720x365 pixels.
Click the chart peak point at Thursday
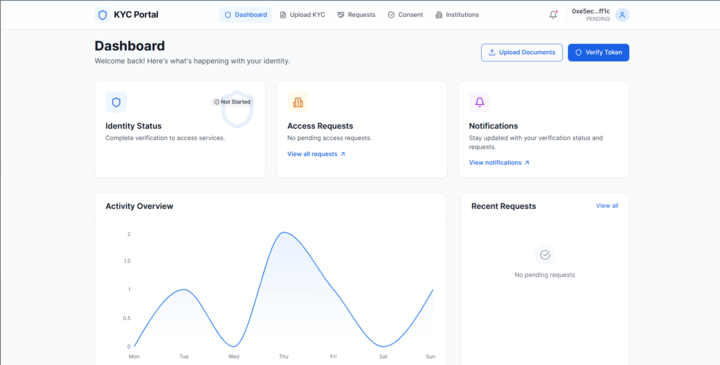284,232
